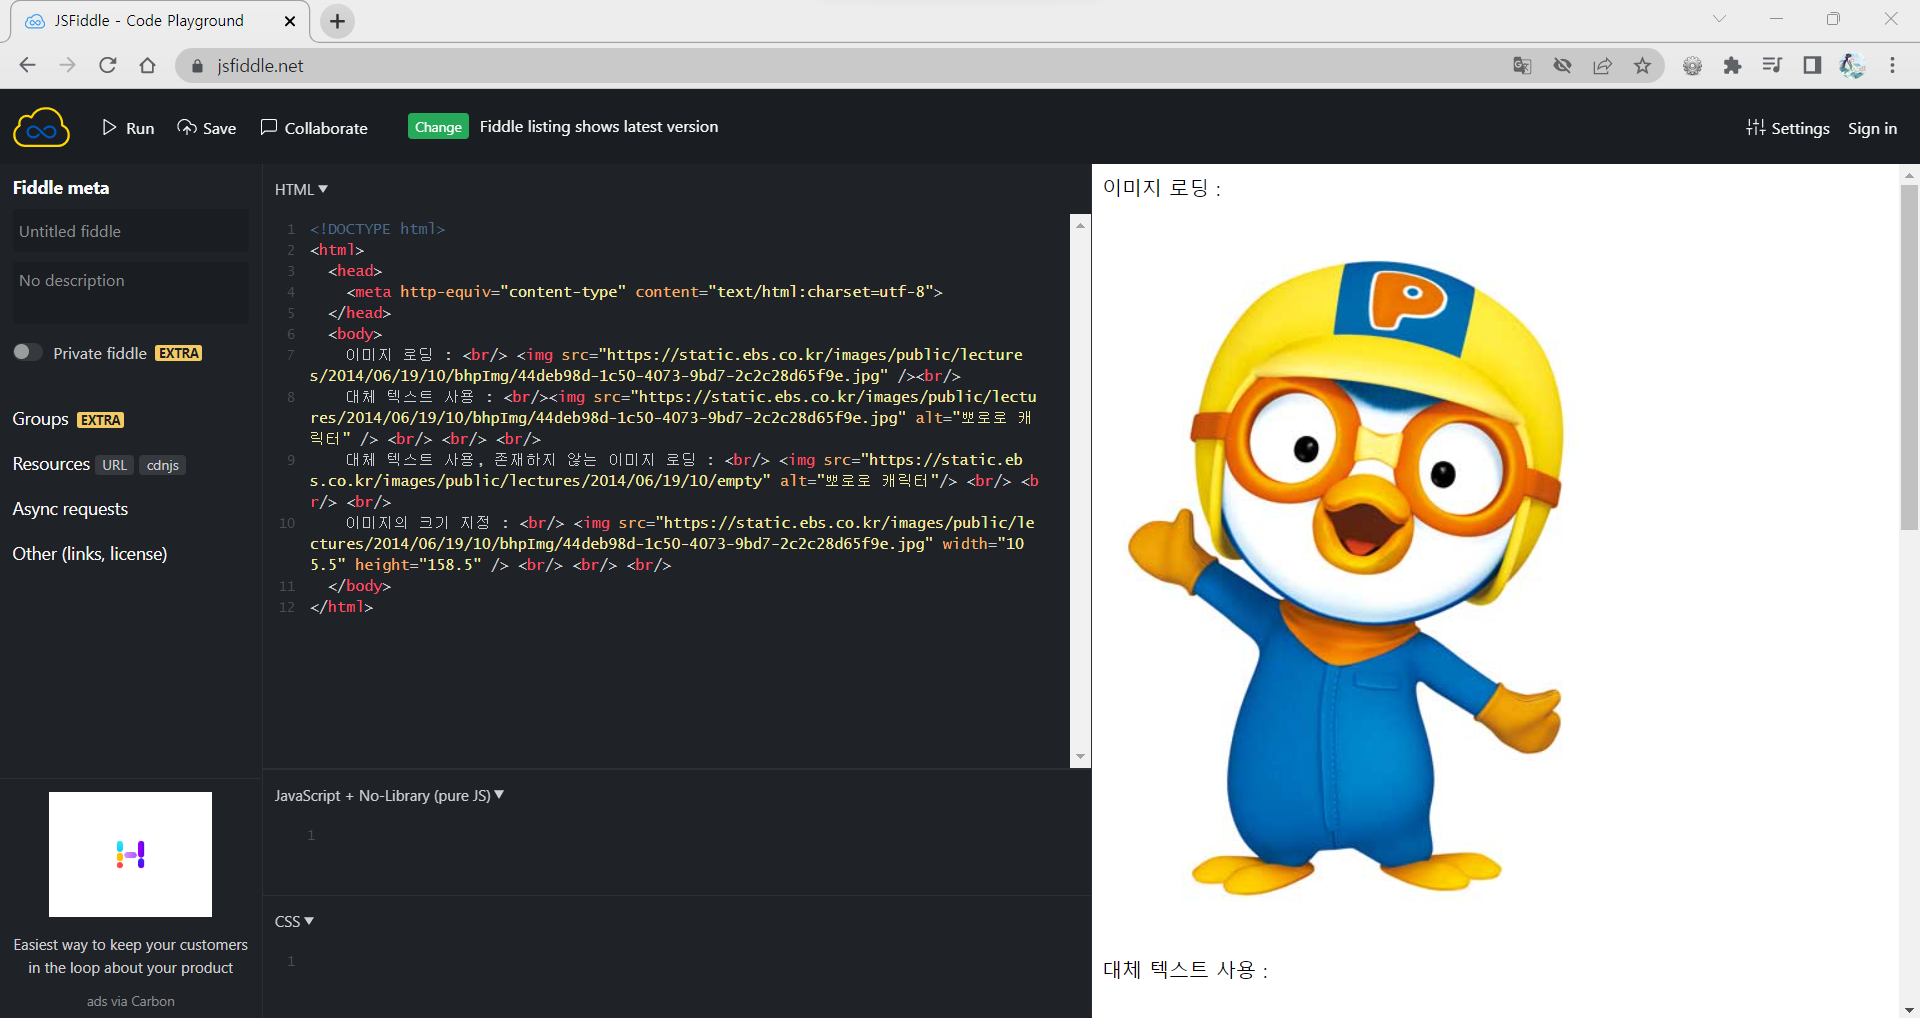Toggle the browser side panel
1920x1018 pixels.
(1812, 65)
